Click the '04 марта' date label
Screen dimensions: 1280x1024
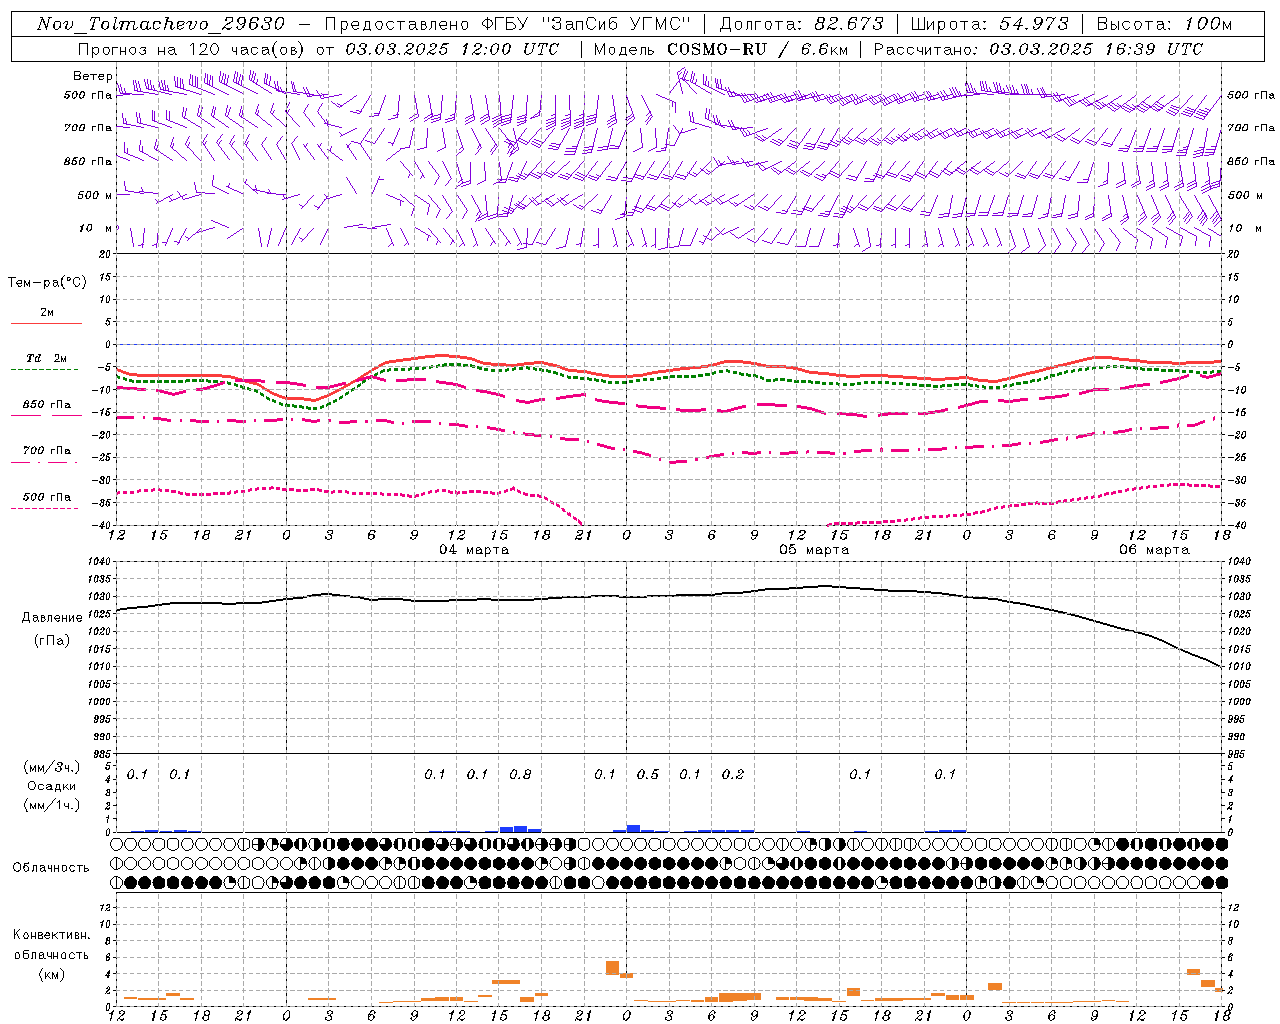coord(474,550)
